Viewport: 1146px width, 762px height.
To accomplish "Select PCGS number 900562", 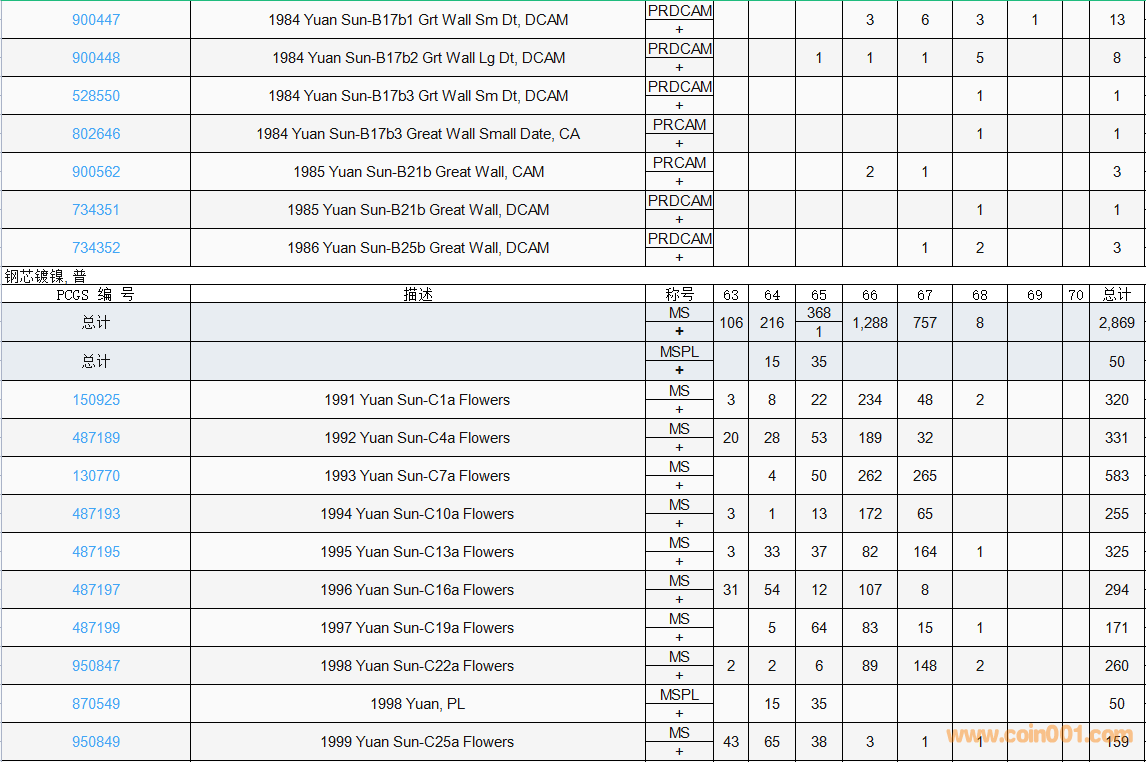I will point(96,172).
